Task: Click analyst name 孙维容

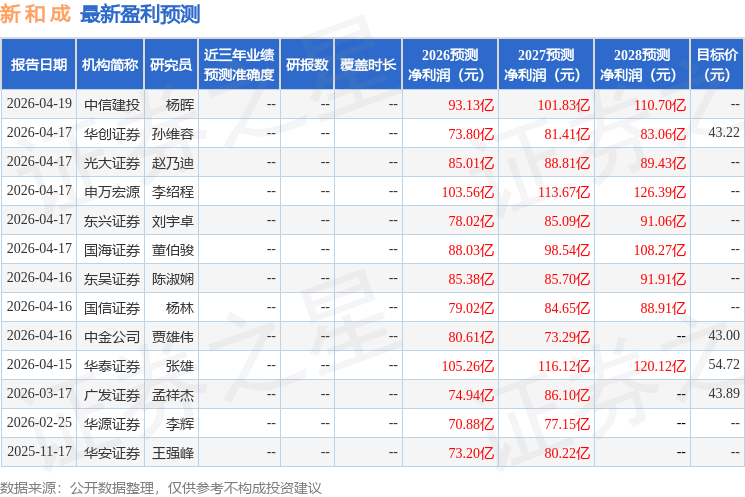Action: (173, 134)
